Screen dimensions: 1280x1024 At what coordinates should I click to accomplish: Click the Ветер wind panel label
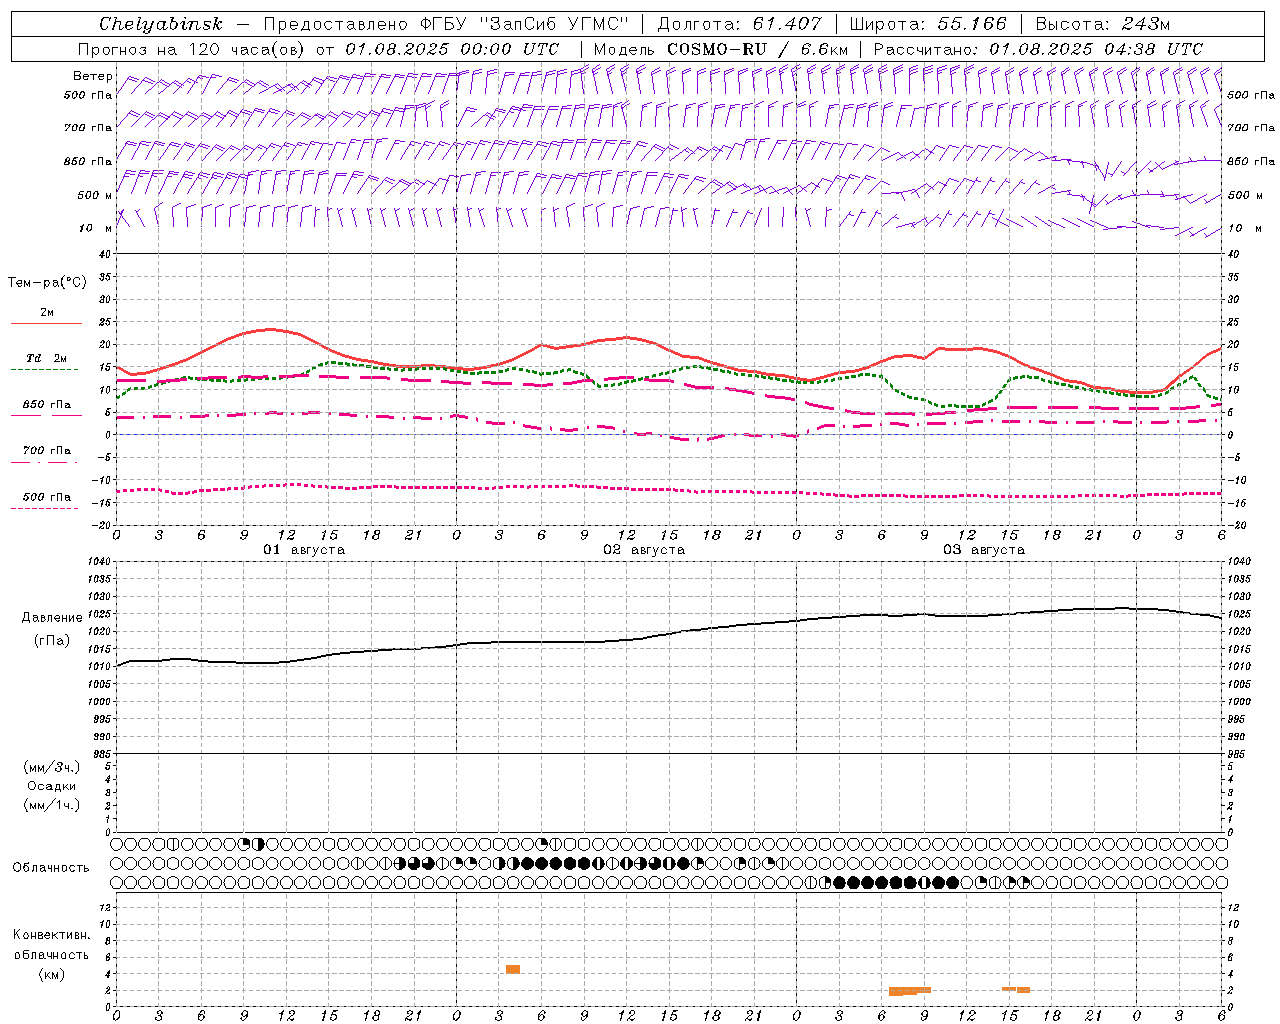tap(93, 76)
